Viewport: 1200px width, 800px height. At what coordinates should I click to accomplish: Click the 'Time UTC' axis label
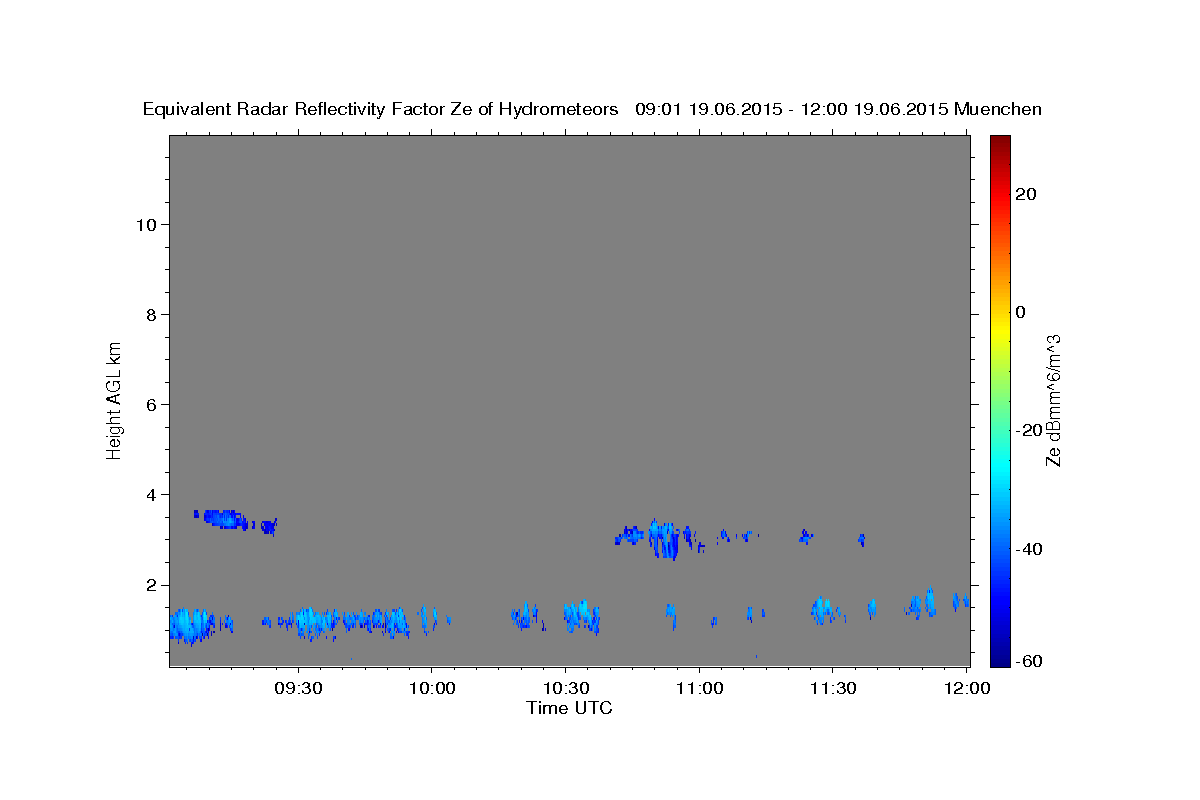[569, 708]
